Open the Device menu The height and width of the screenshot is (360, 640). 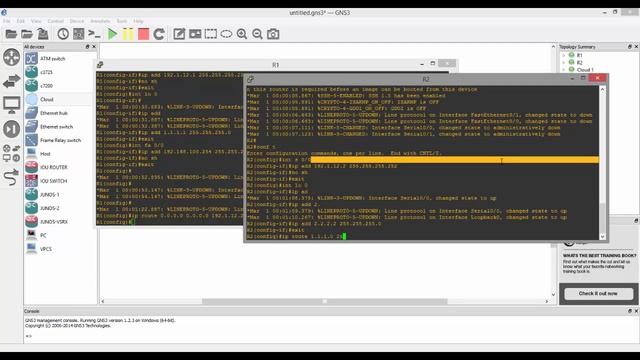pyautogui.click(x=77, y=21)
